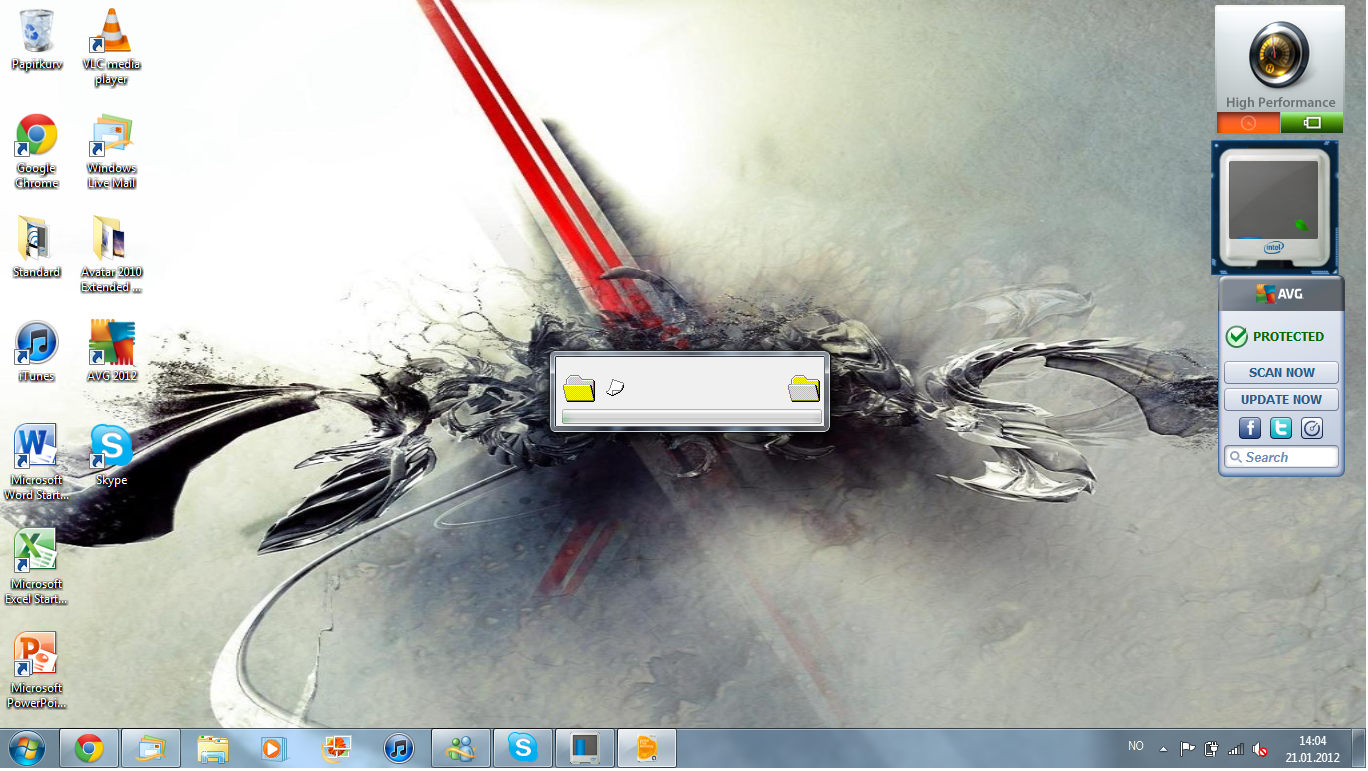Launch Windows Media Player from the taskbar
Viewport: 1368px width, 771px height.
click(273, 748)
